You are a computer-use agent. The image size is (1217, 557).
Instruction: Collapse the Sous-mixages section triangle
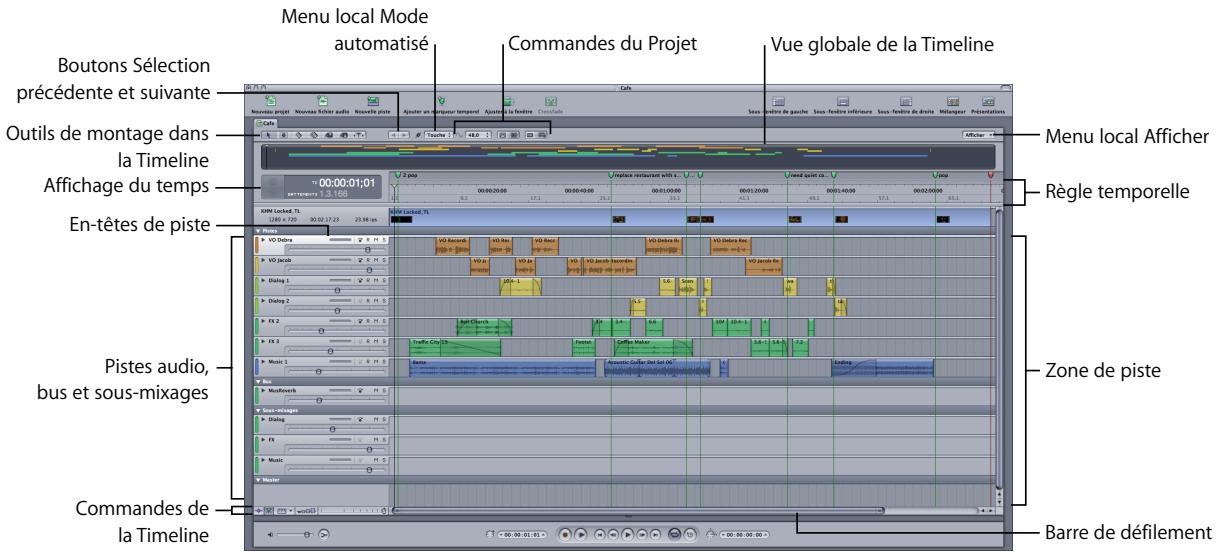pyautogui.click(x=259, y=410)
